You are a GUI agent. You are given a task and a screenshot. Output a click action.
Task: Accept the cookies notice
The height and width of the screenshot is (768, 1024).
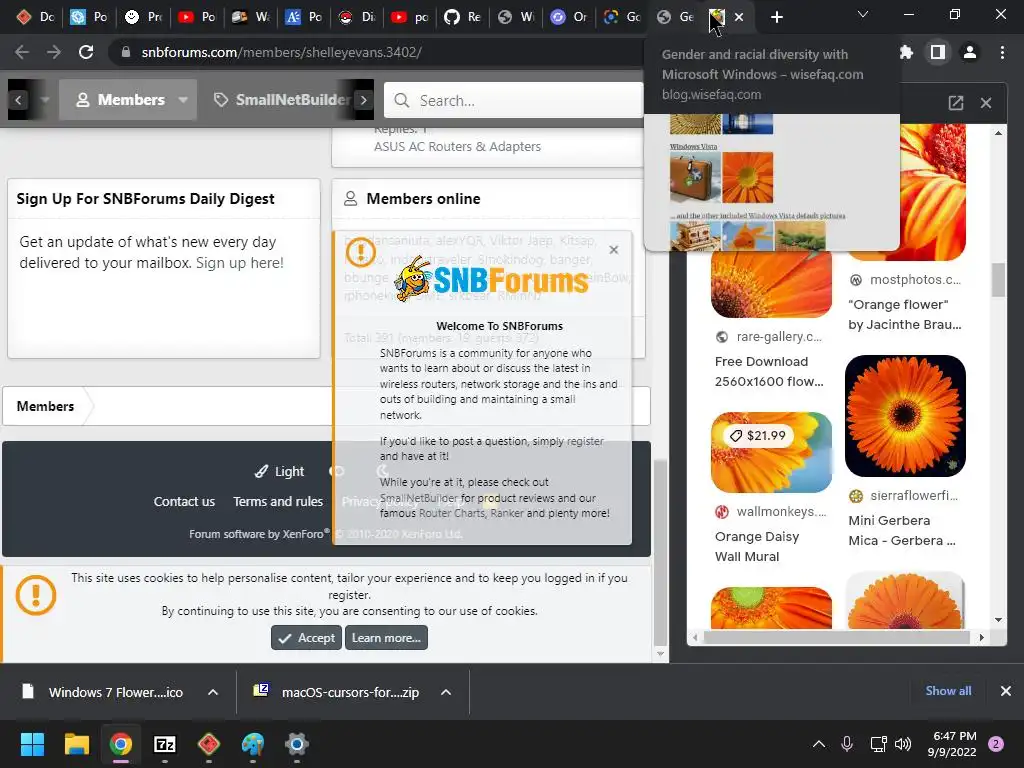click(x=306, y=638)
